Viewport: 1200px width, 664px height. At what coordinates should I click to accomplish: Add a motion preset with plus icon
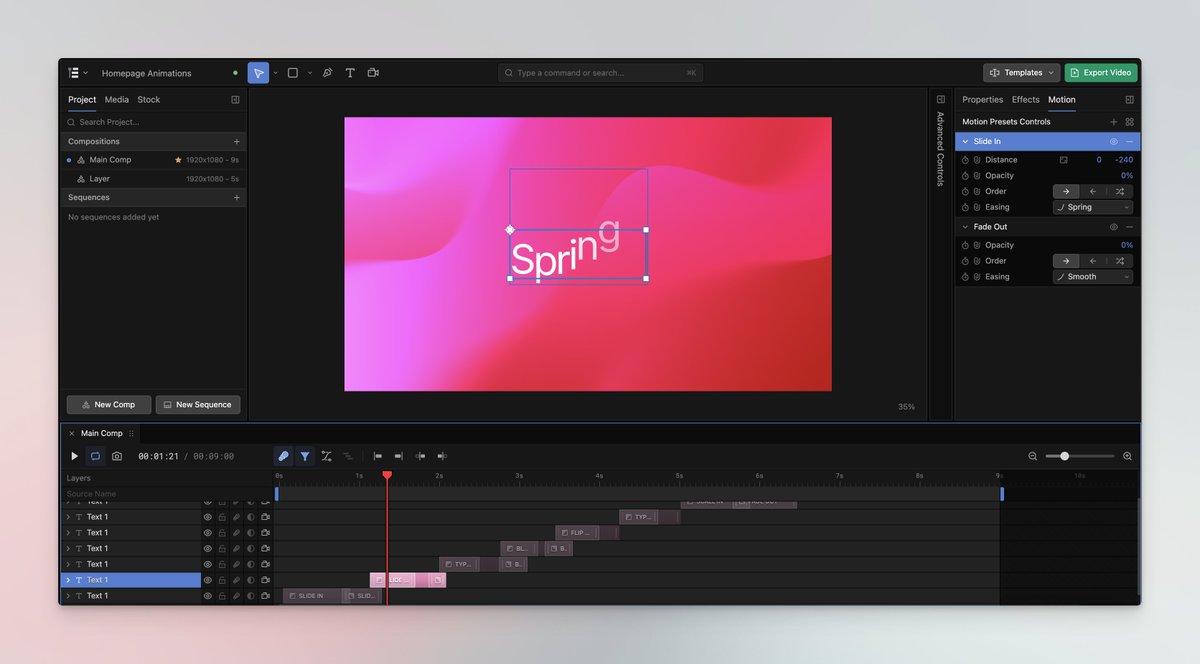pyautogui.click(x=1114, y=122)
